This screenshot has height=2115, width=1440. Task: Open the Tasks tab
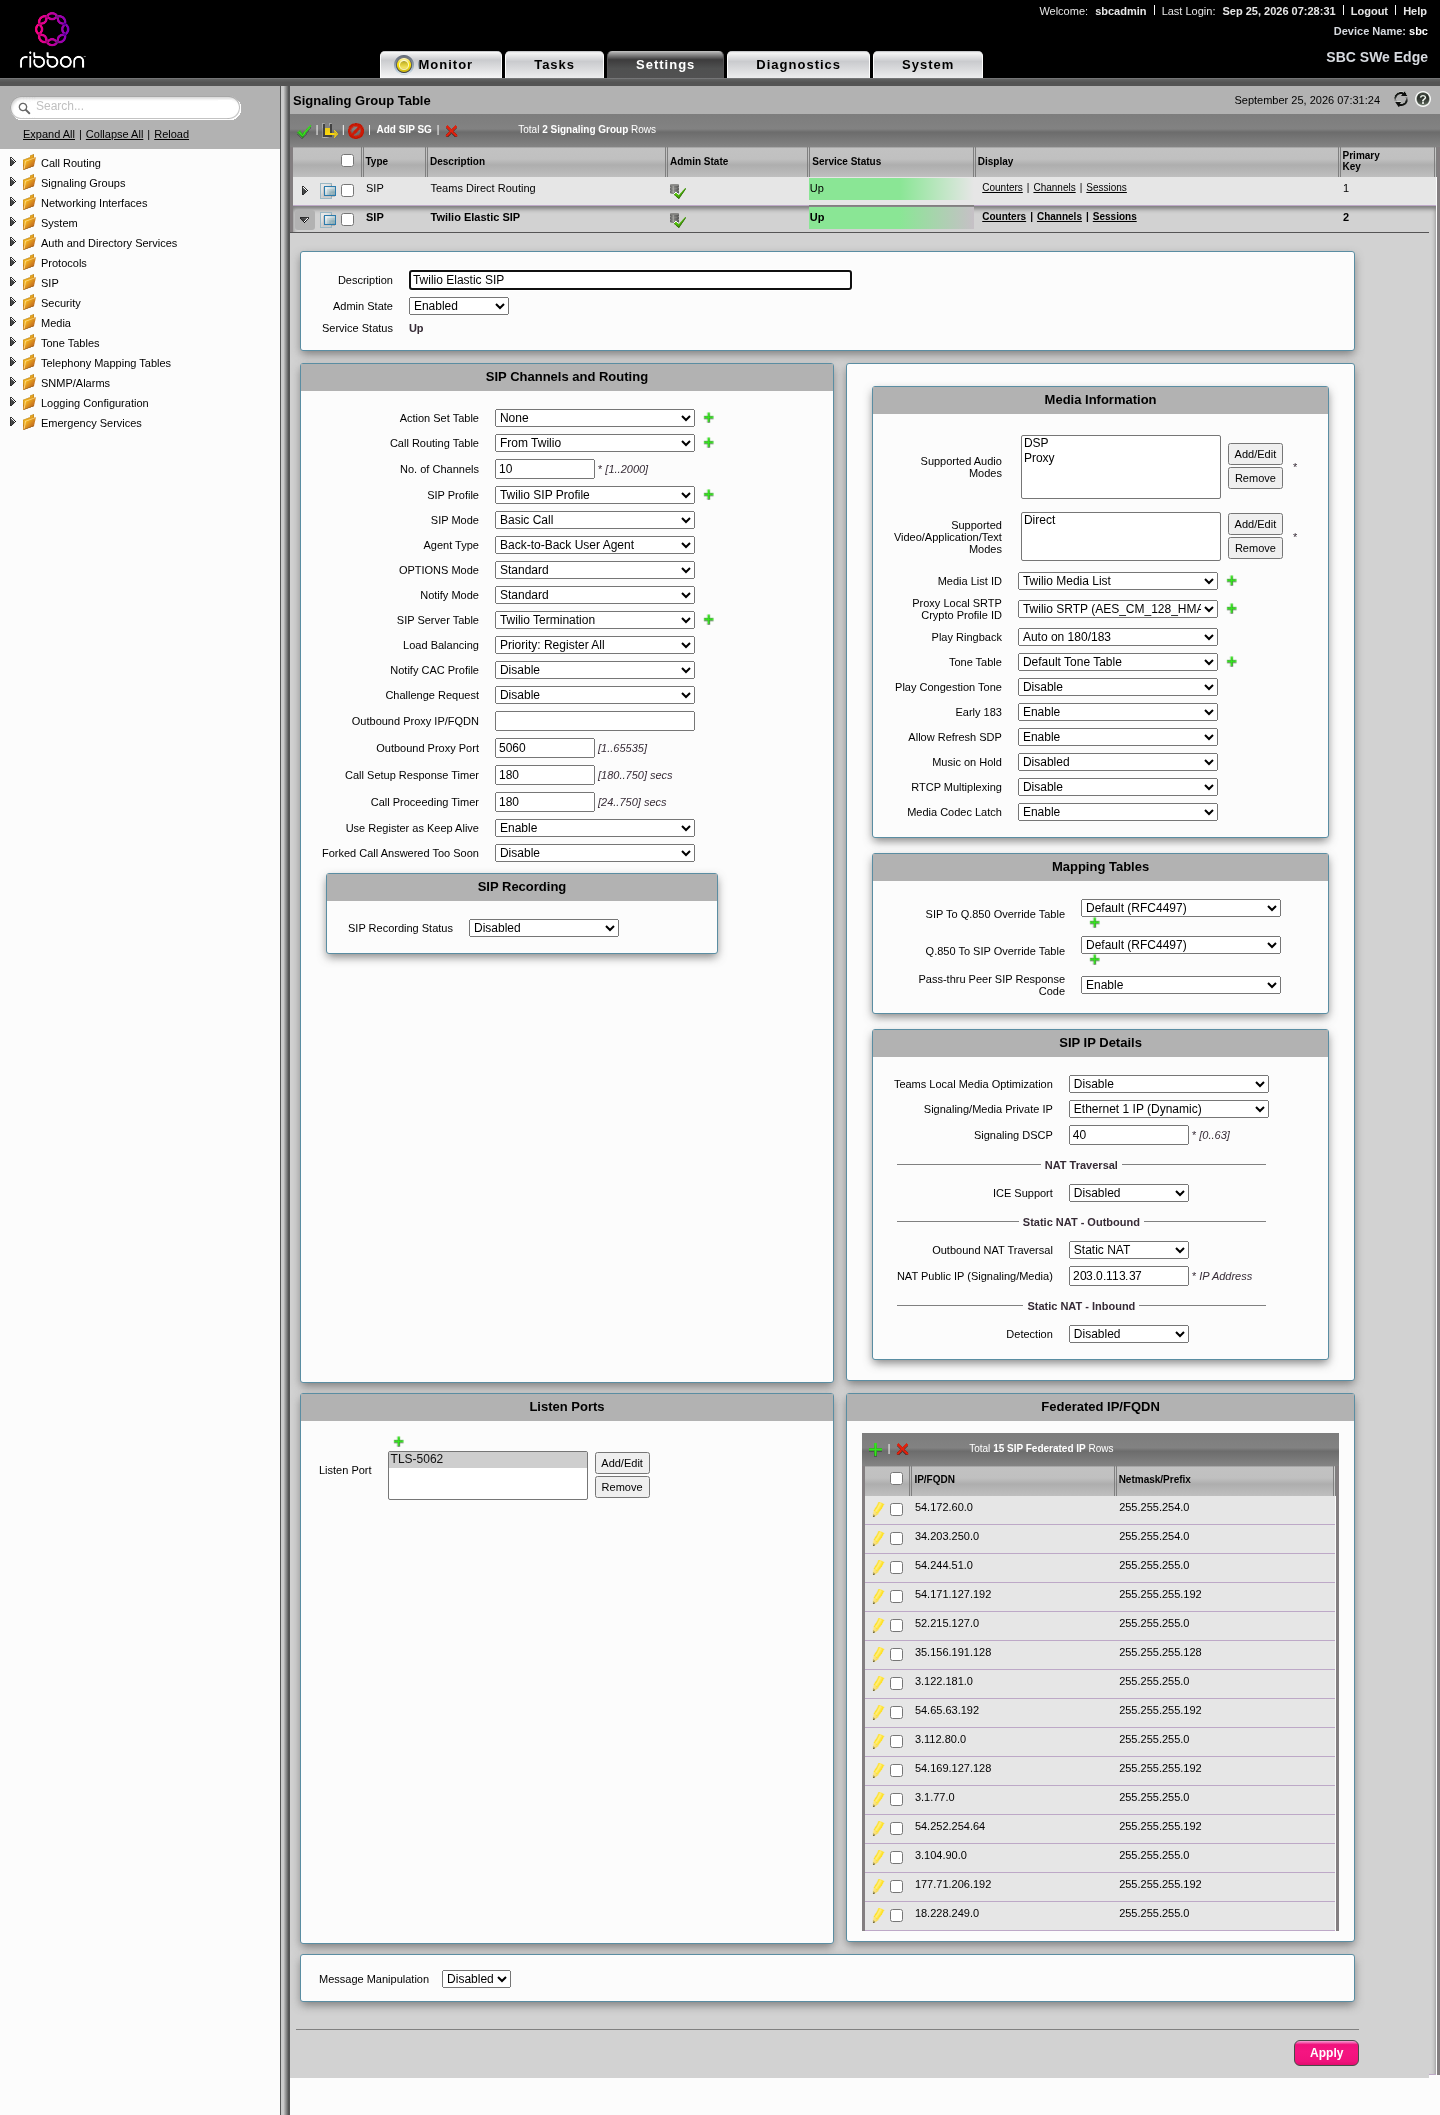(x=554, y=65)
